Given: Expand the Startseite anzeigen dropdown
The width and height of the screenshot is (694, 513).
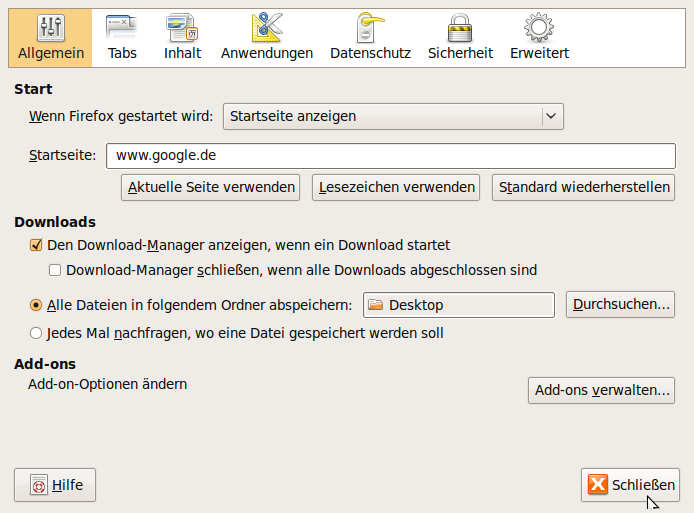Looking at the screenshot, I should point(393,116).
